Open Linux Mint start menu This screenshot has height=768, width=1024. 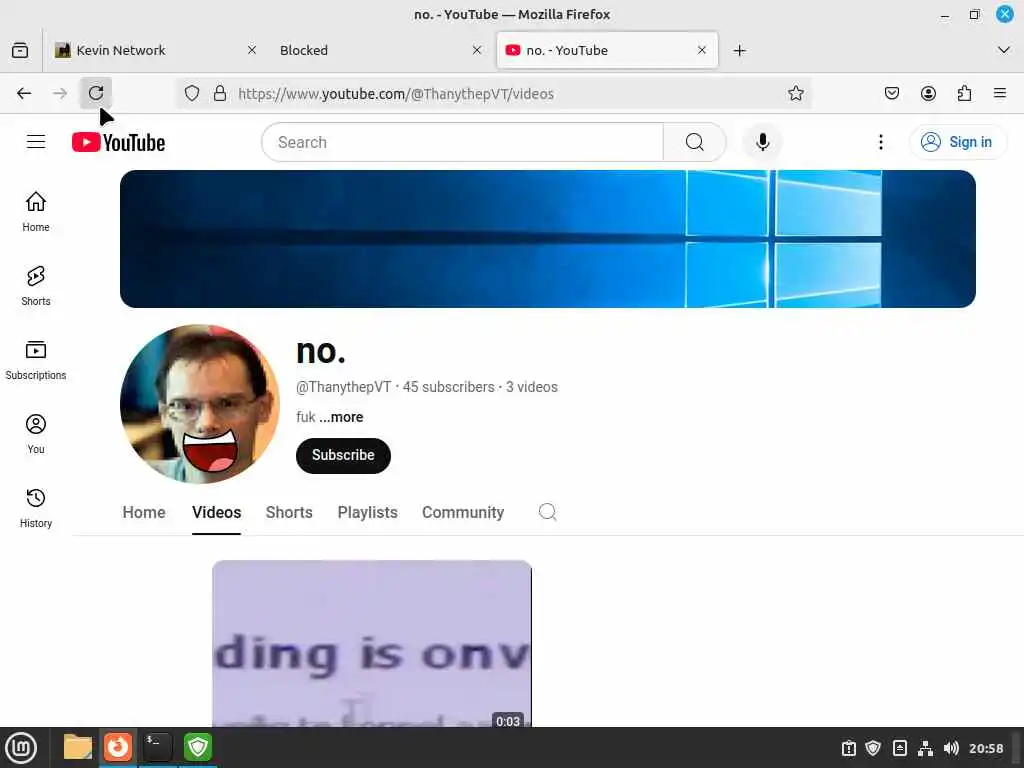click(x=21, y=748)
